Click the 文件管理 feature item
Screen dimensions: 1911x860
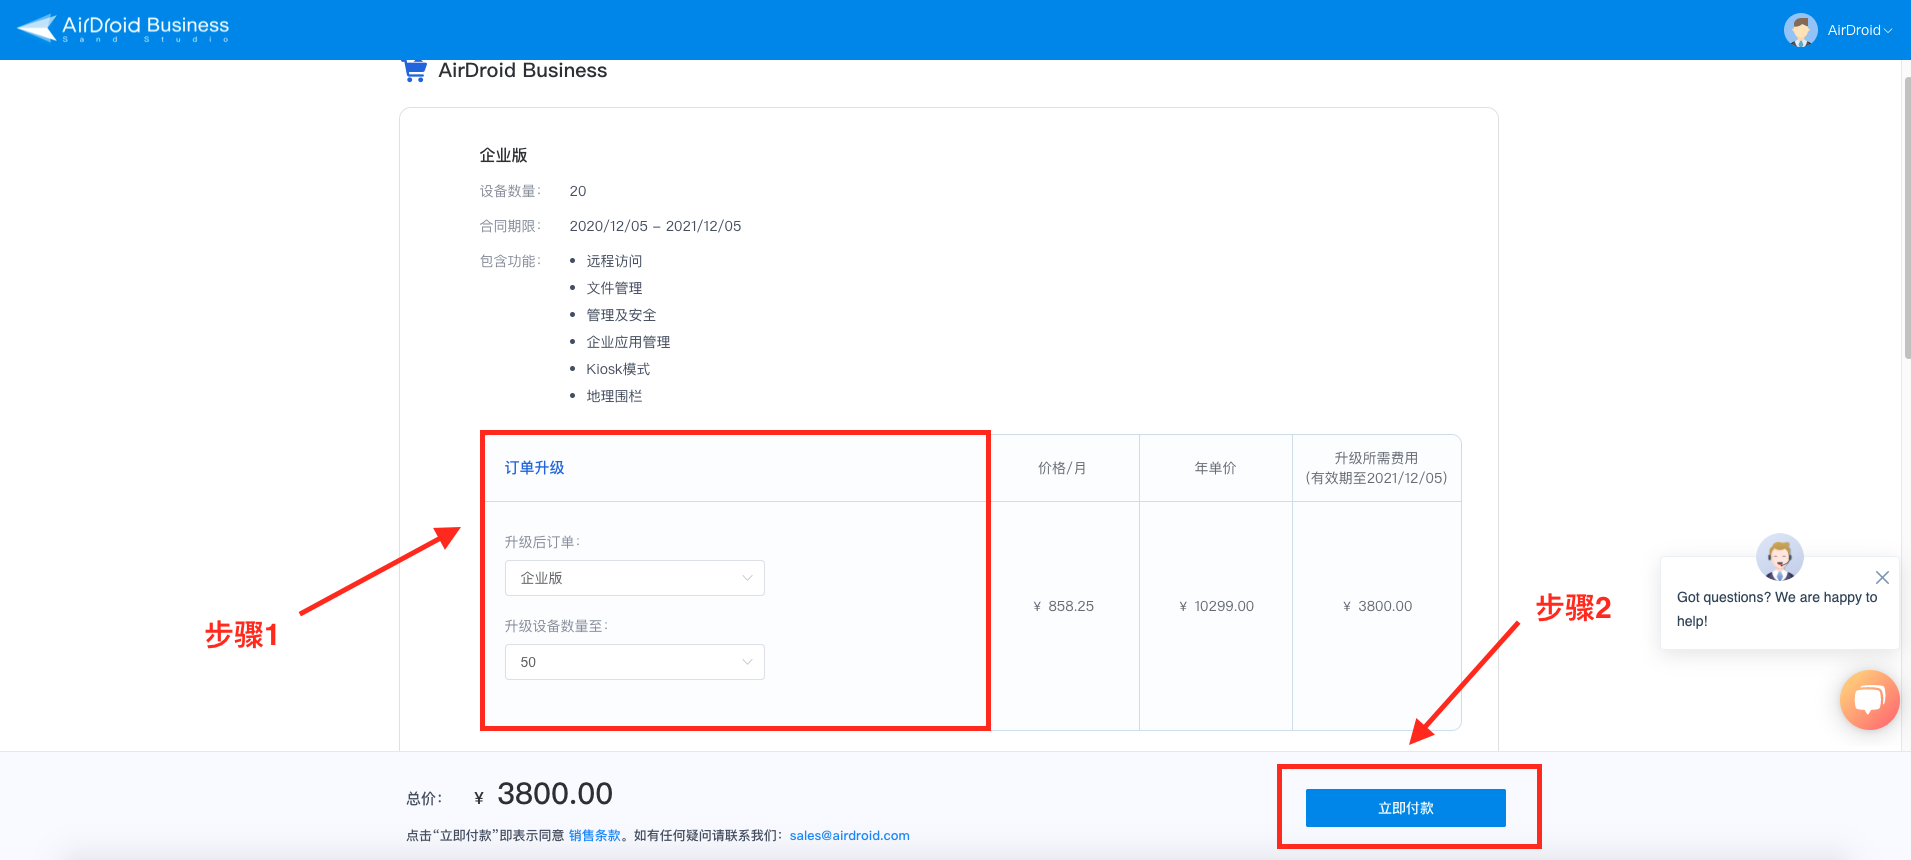pyautogui.click(x=614, y=288)
